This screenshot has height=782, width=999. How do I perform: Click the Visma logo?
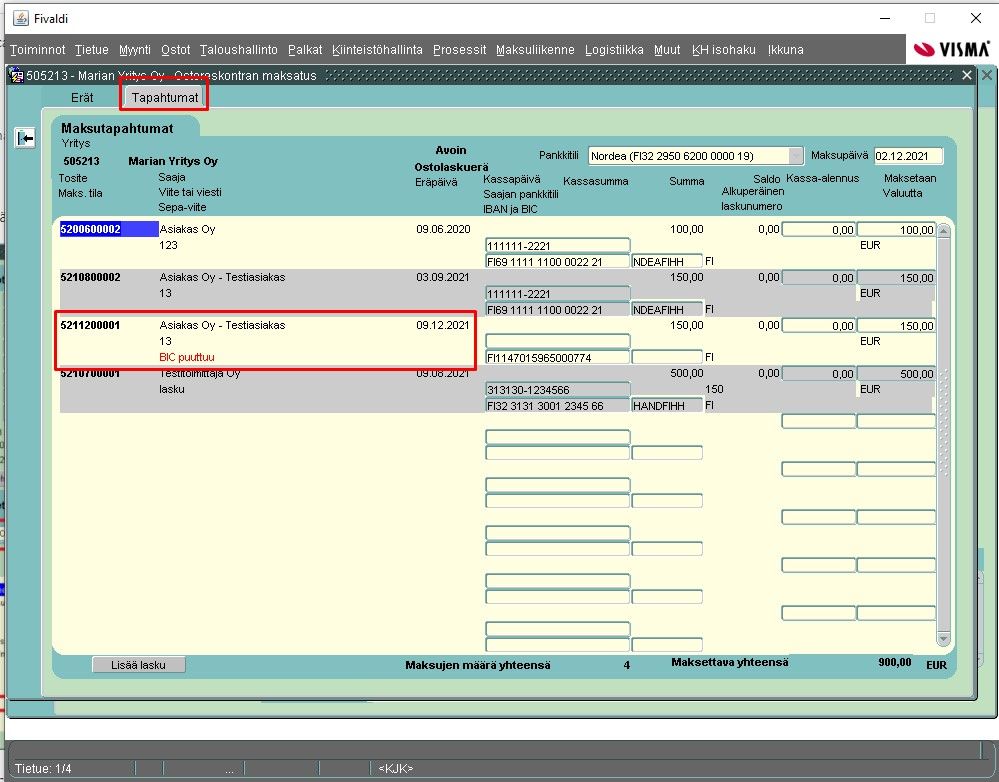click(951, 49)
